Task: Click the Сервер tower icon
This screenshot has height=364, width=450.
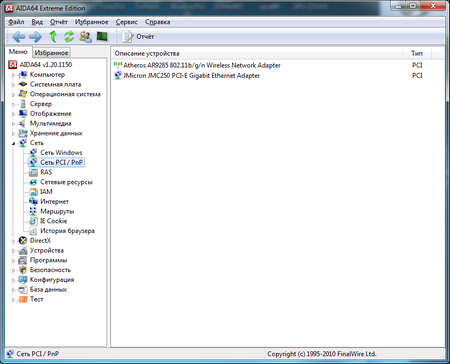Action: point(23,104)
